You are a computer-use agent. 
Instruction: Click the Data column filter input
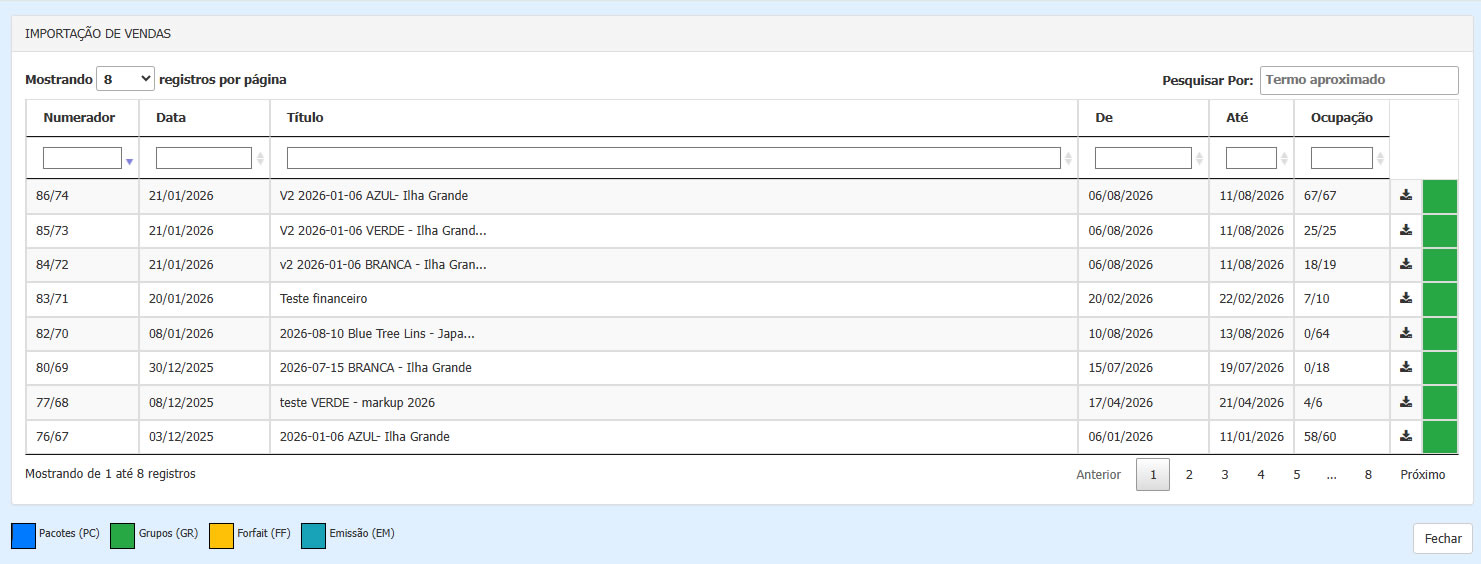203,158
